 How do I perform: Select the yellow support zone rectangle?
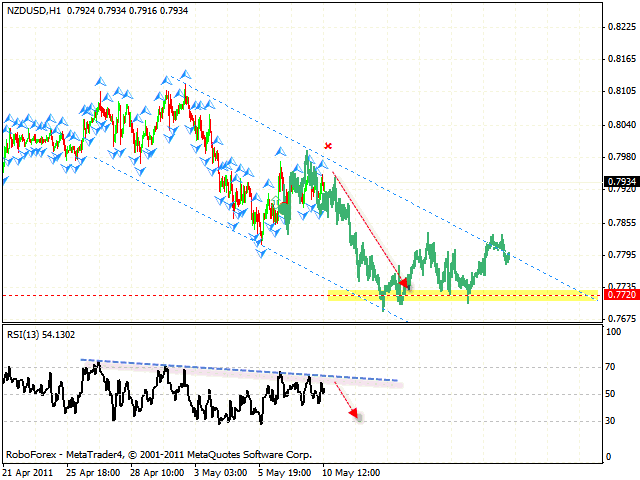tap(460, 294)
